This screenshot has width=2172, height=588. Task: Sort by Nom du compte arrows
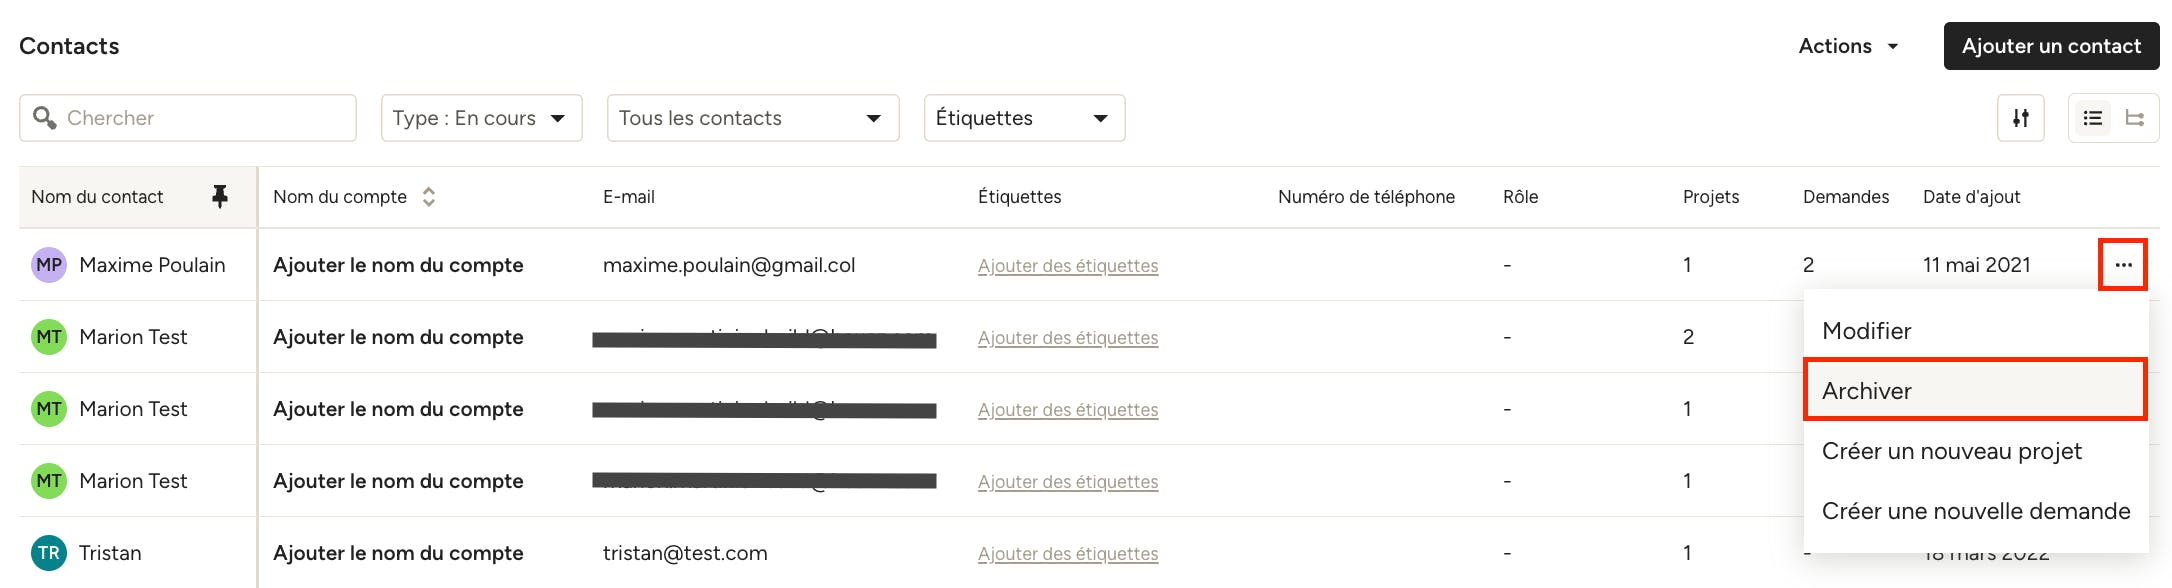tap(429, 197)
